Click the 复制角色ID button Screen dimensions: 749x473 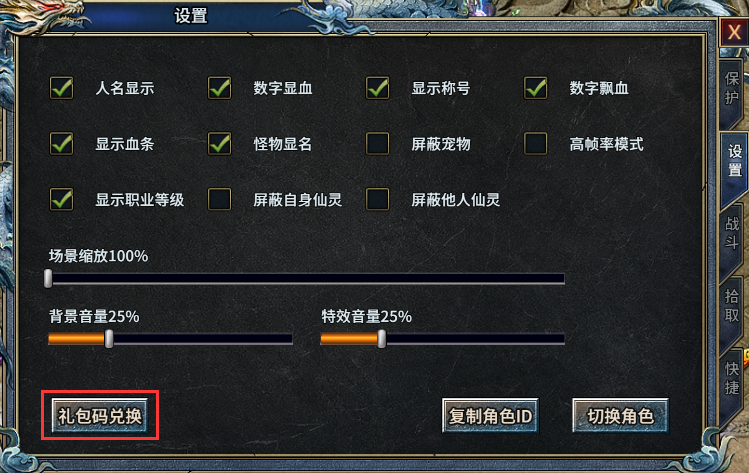click(490, 416)
